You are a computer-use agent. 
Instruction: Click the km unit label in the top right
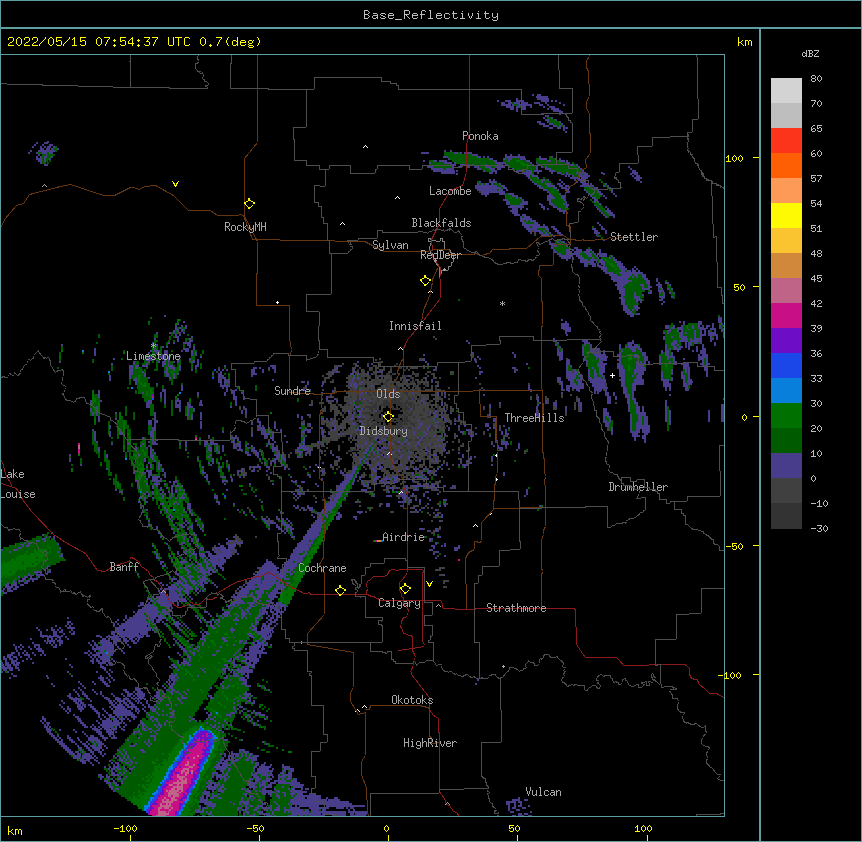[744, 42]
